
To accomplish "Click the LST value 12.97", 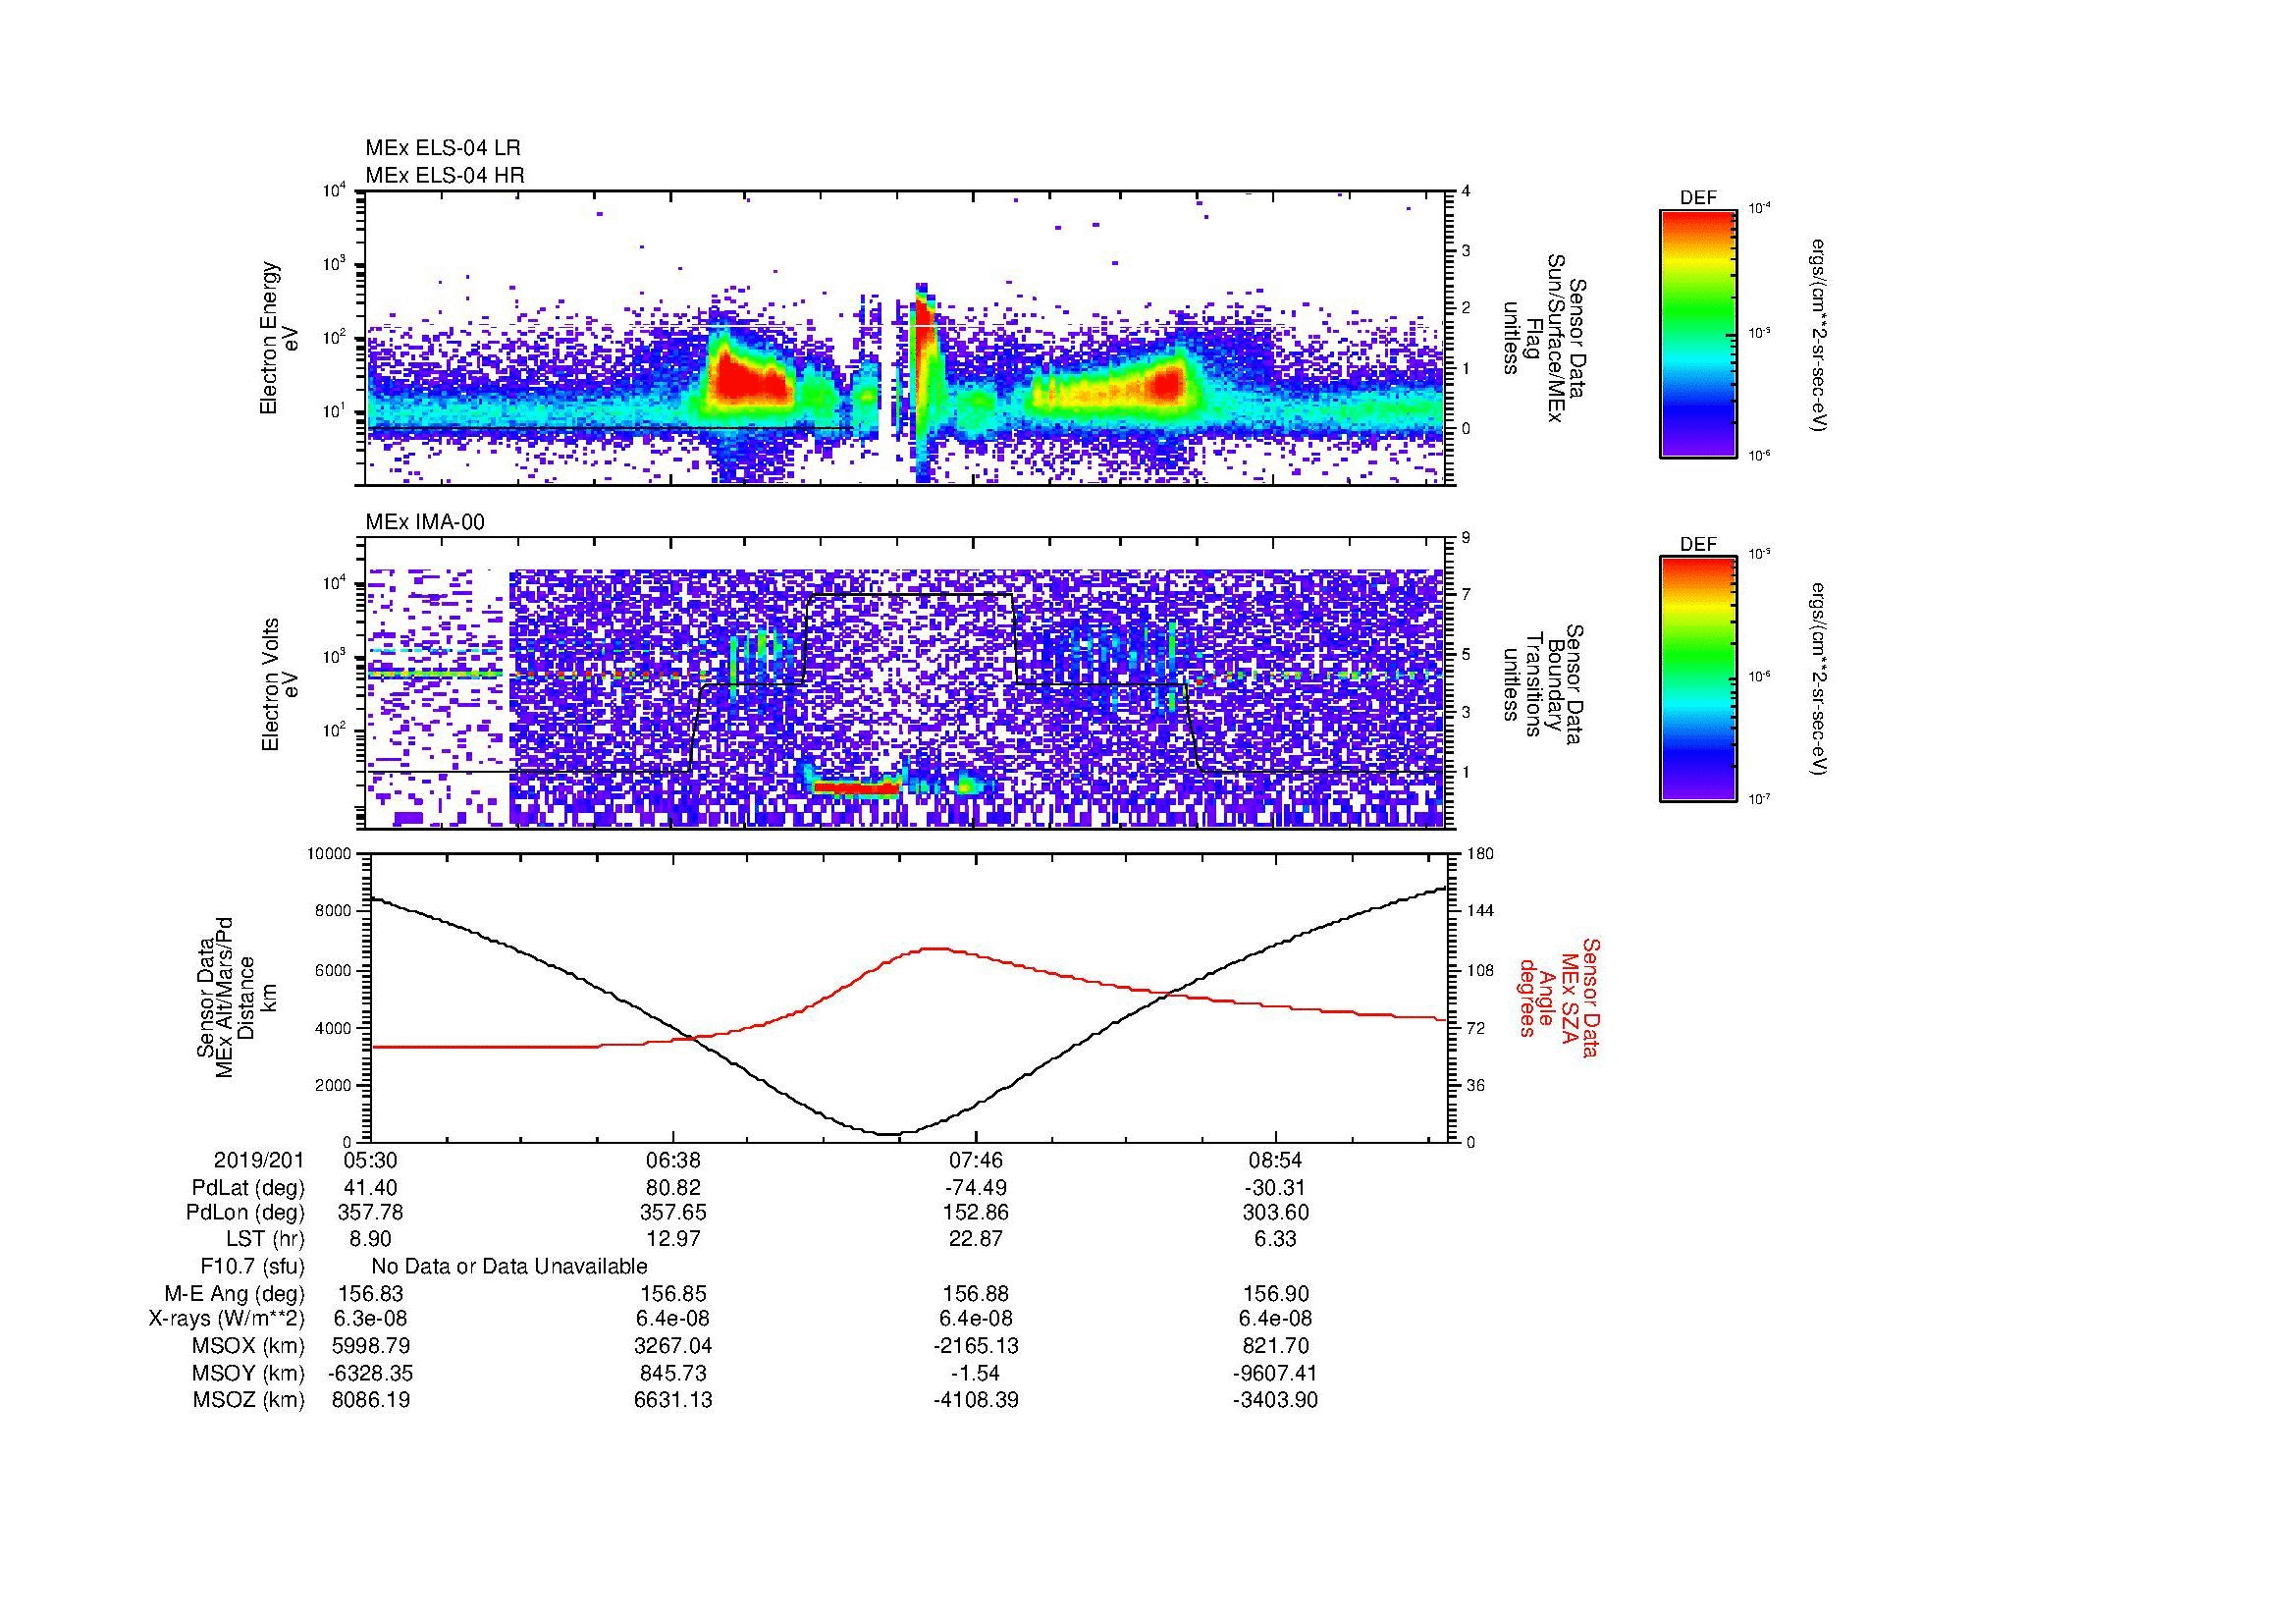I will point(673,1239).
